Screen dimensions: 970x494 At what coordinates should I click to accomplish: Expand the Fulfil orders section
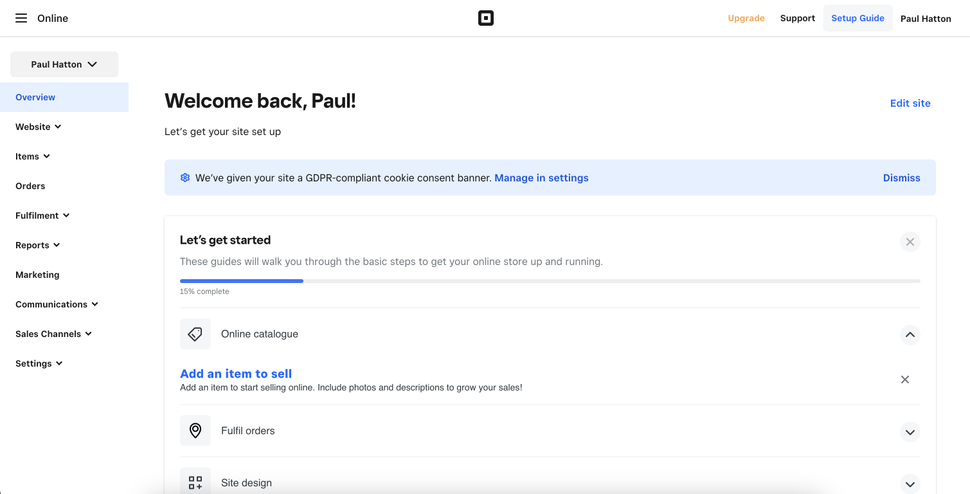(909, 432)
